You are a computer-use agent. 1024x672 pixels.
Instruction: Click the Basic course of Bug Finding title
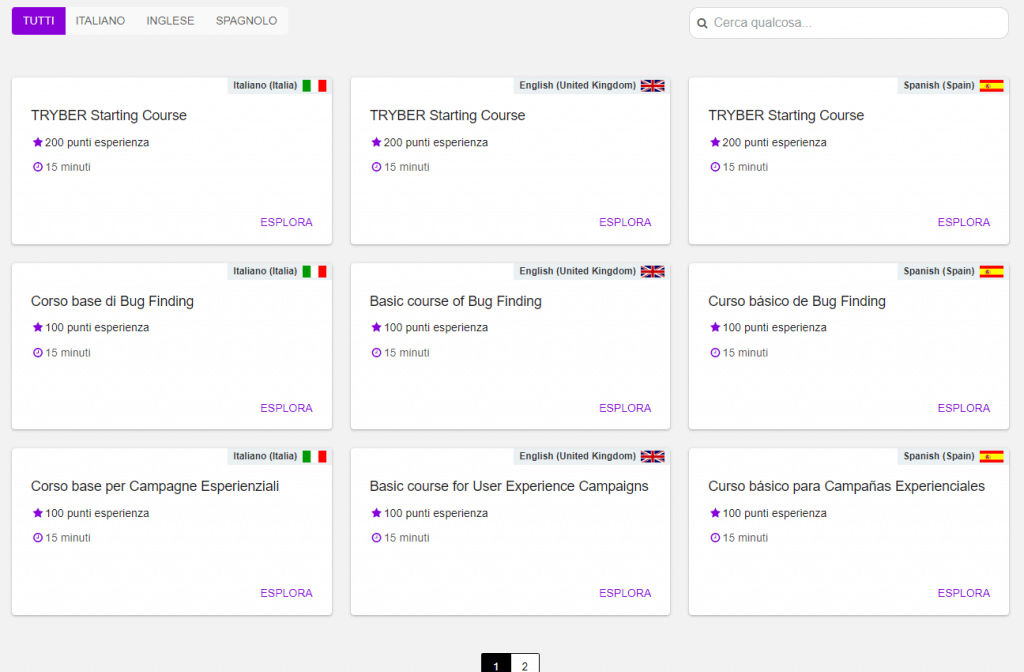(x=456, y=301)
